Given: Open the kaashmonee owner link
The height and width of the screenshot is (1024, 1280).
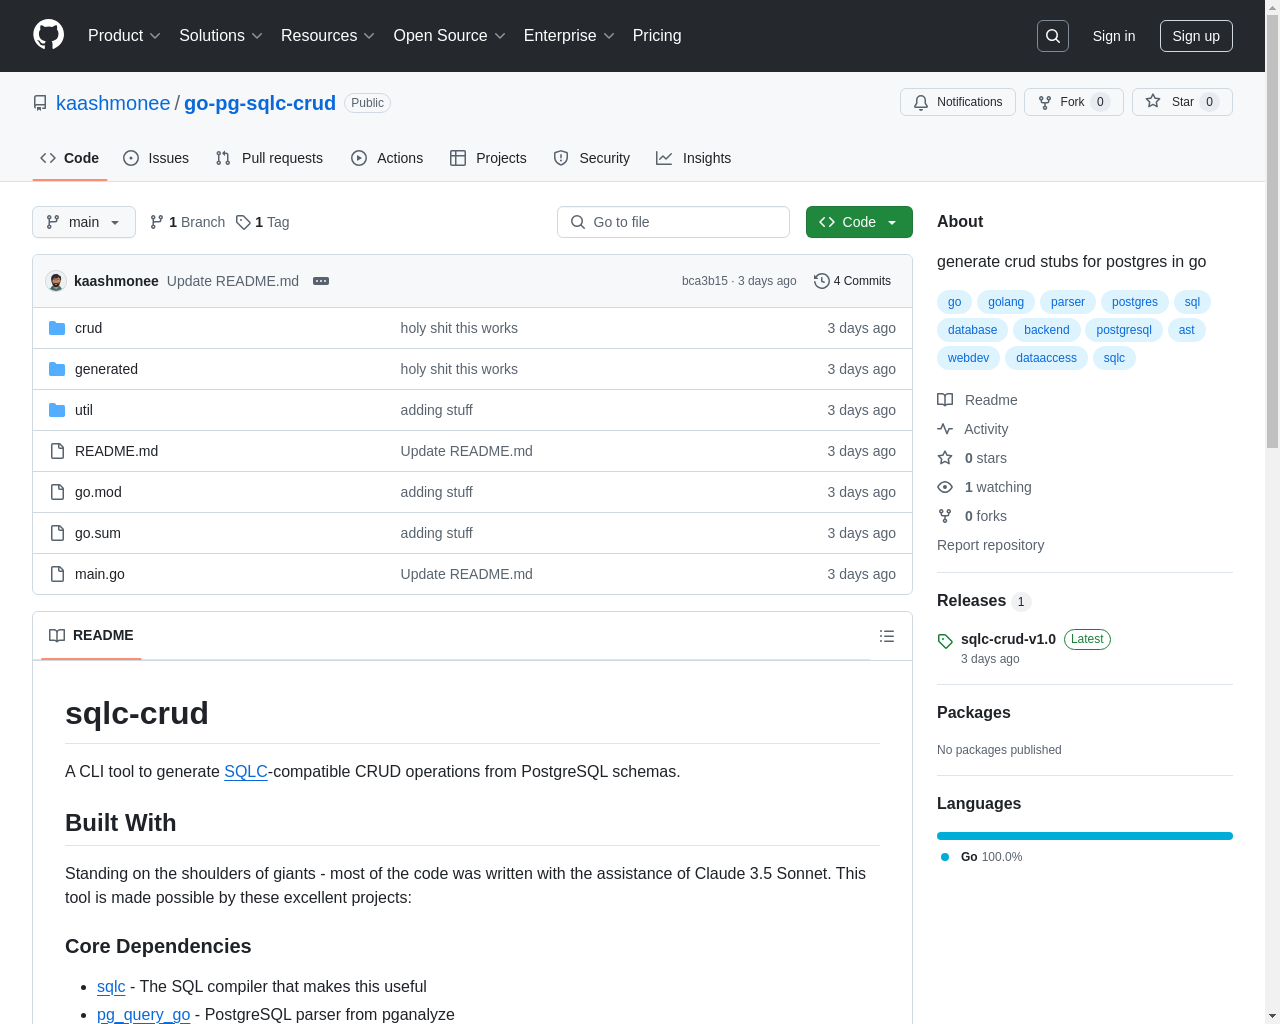Looking at the screenshot, I should tap(113, 103).
